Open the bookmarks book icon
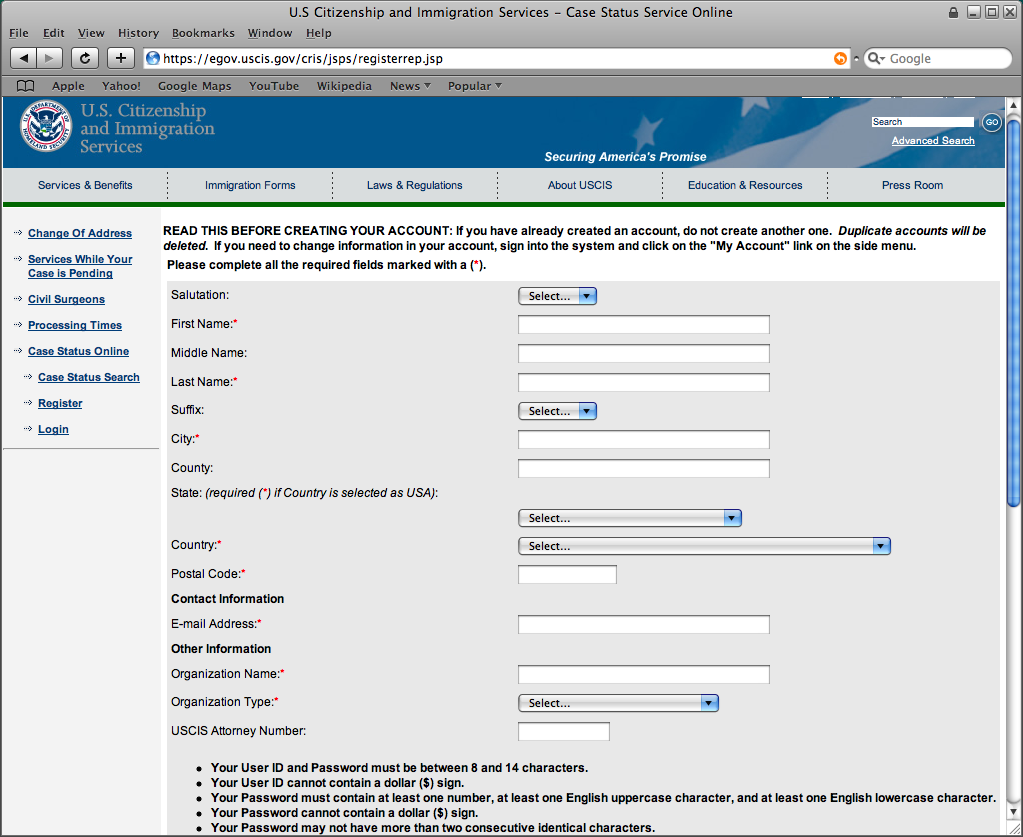 [26, 86]
